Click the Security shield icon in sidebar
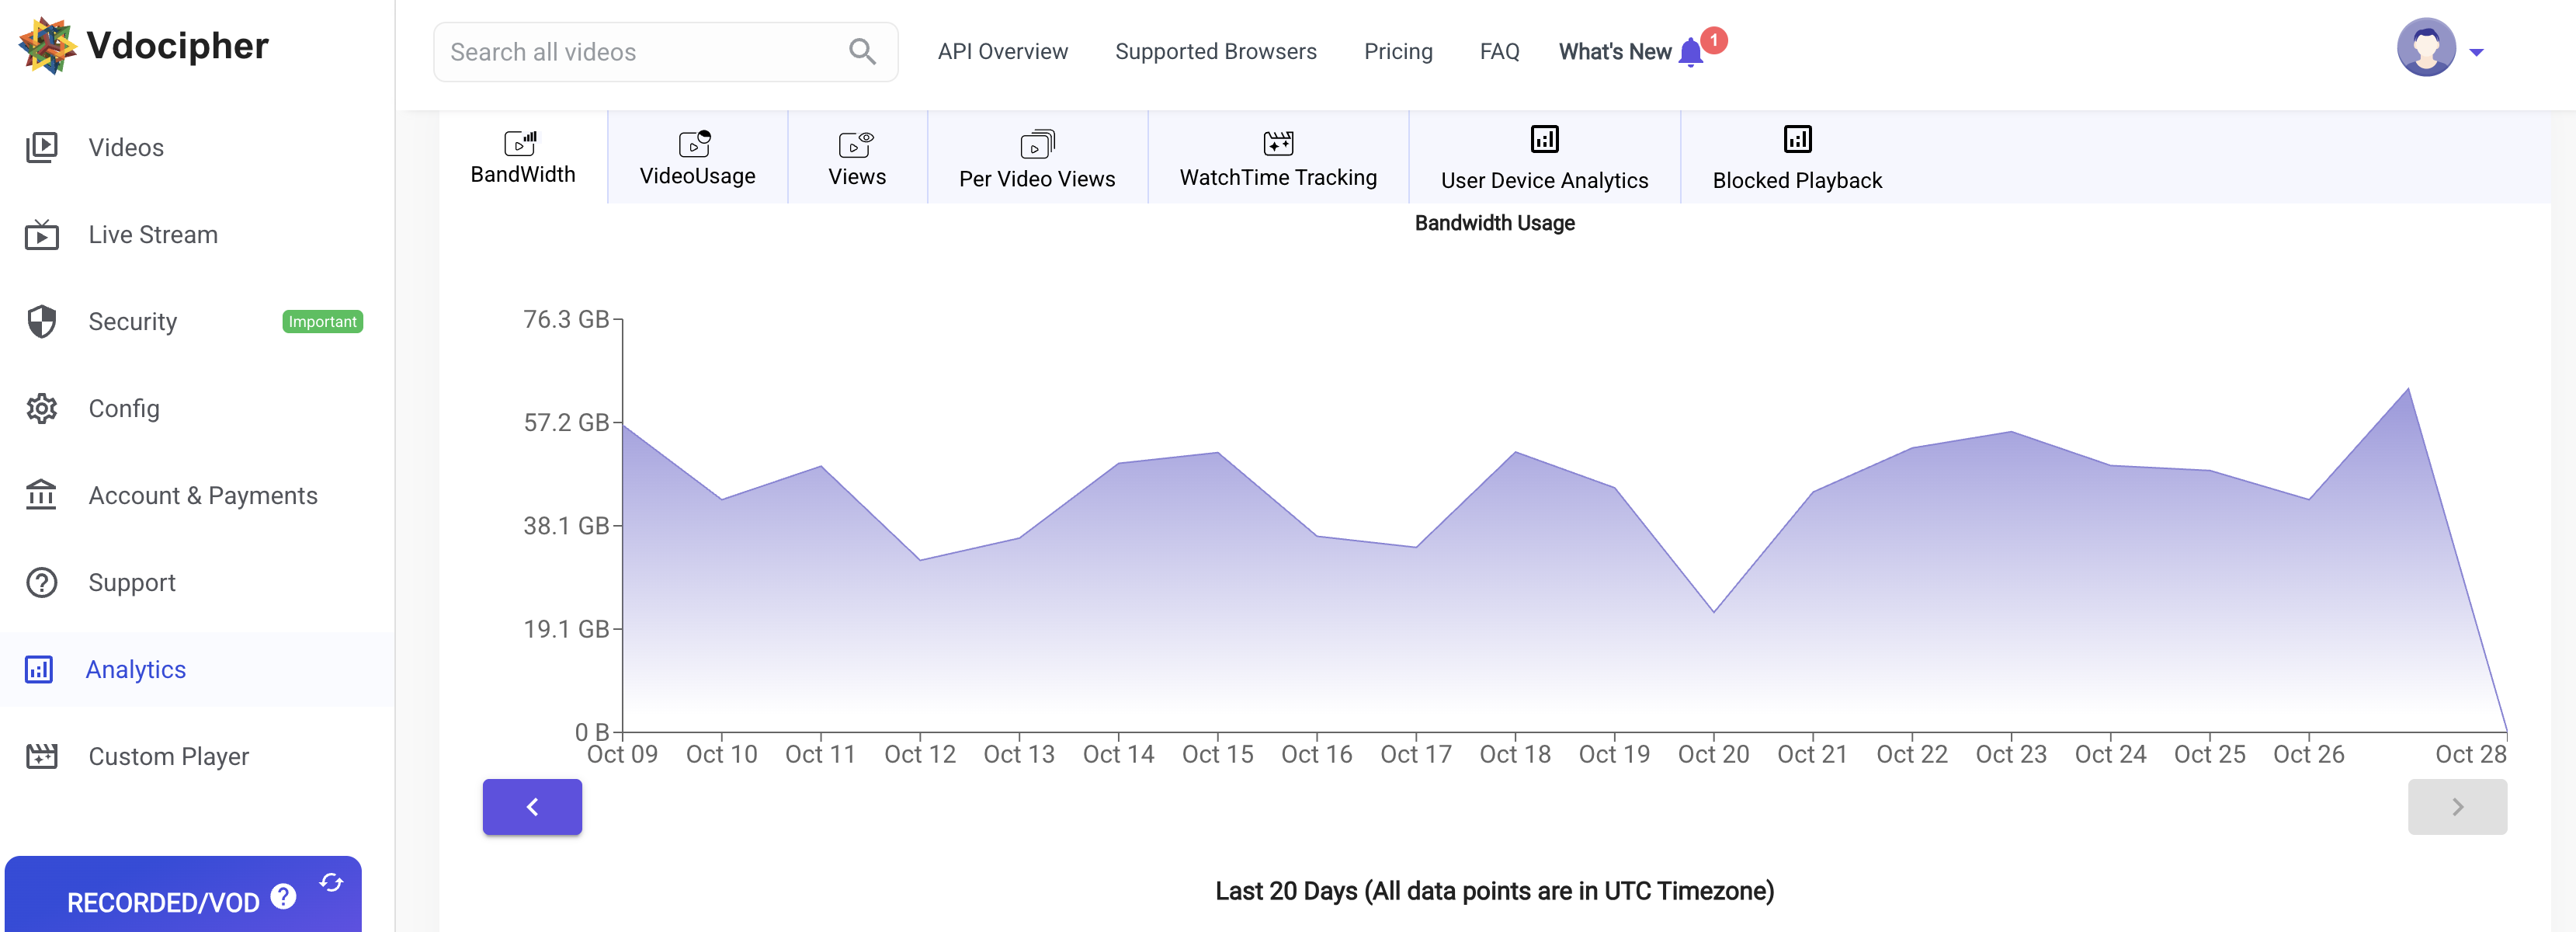 point(42,321)
